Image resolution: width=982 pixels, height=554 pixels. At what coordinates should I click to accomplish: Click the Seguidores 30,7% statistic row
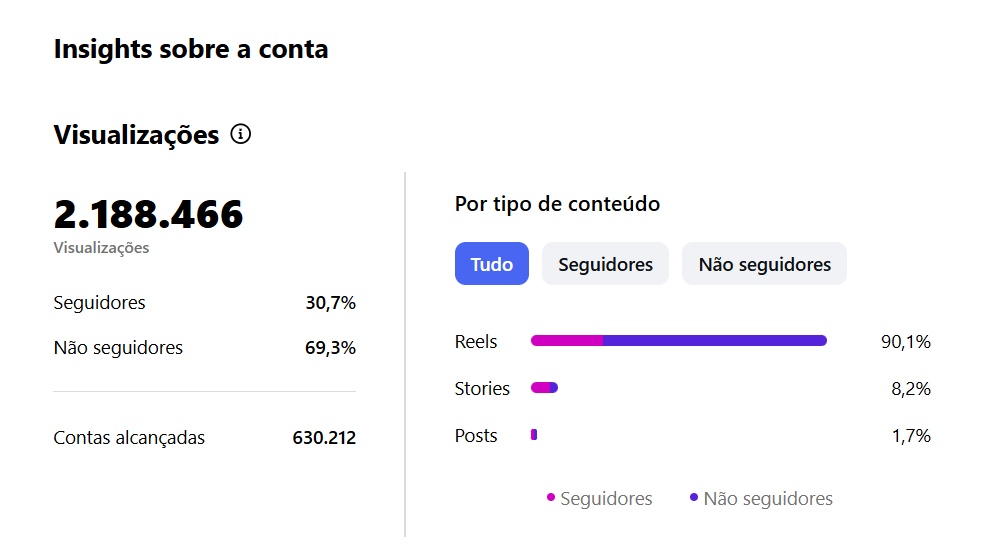coord(204,303)
